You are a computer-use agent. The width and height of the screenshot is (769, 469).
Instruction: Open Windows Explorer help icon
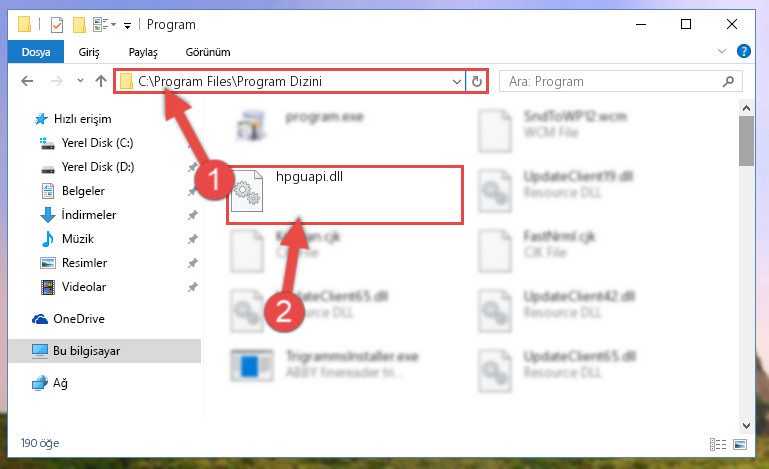tap(743, 51)
